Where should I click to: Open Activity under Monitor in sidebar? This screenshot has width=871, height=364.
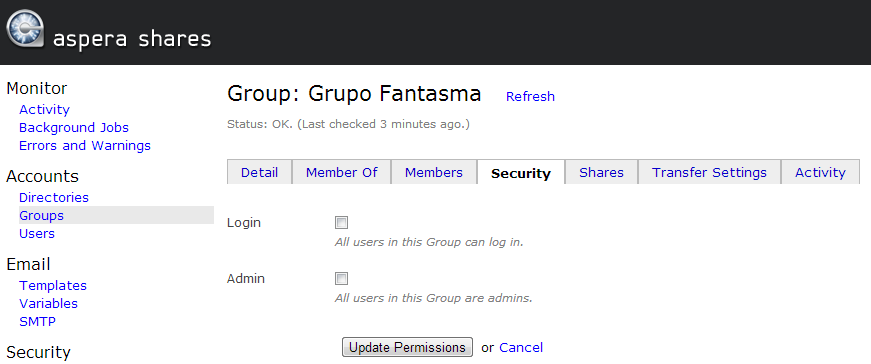(x=44, y=109)
